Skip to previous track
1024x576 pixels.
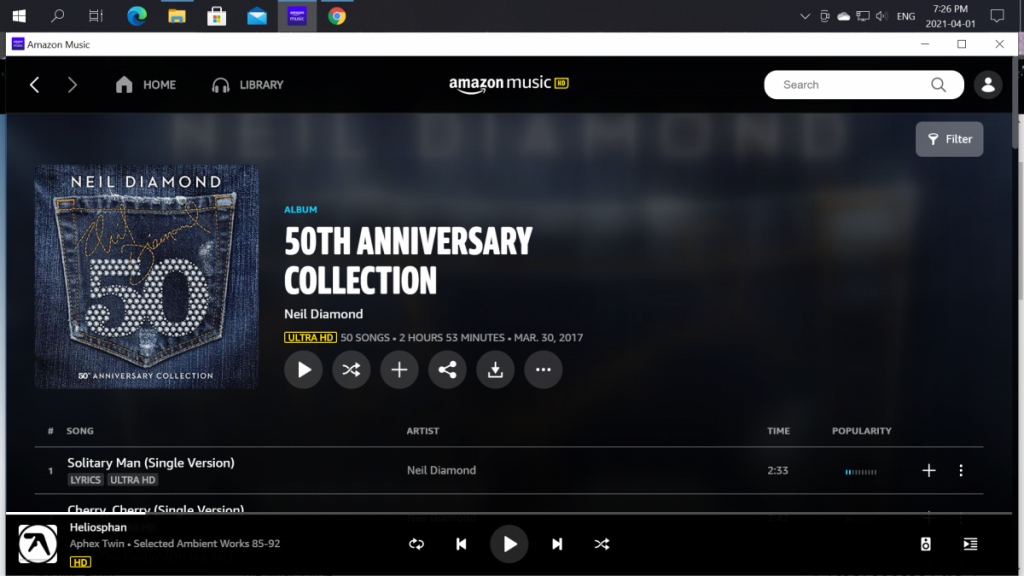[x=461, y=544]
